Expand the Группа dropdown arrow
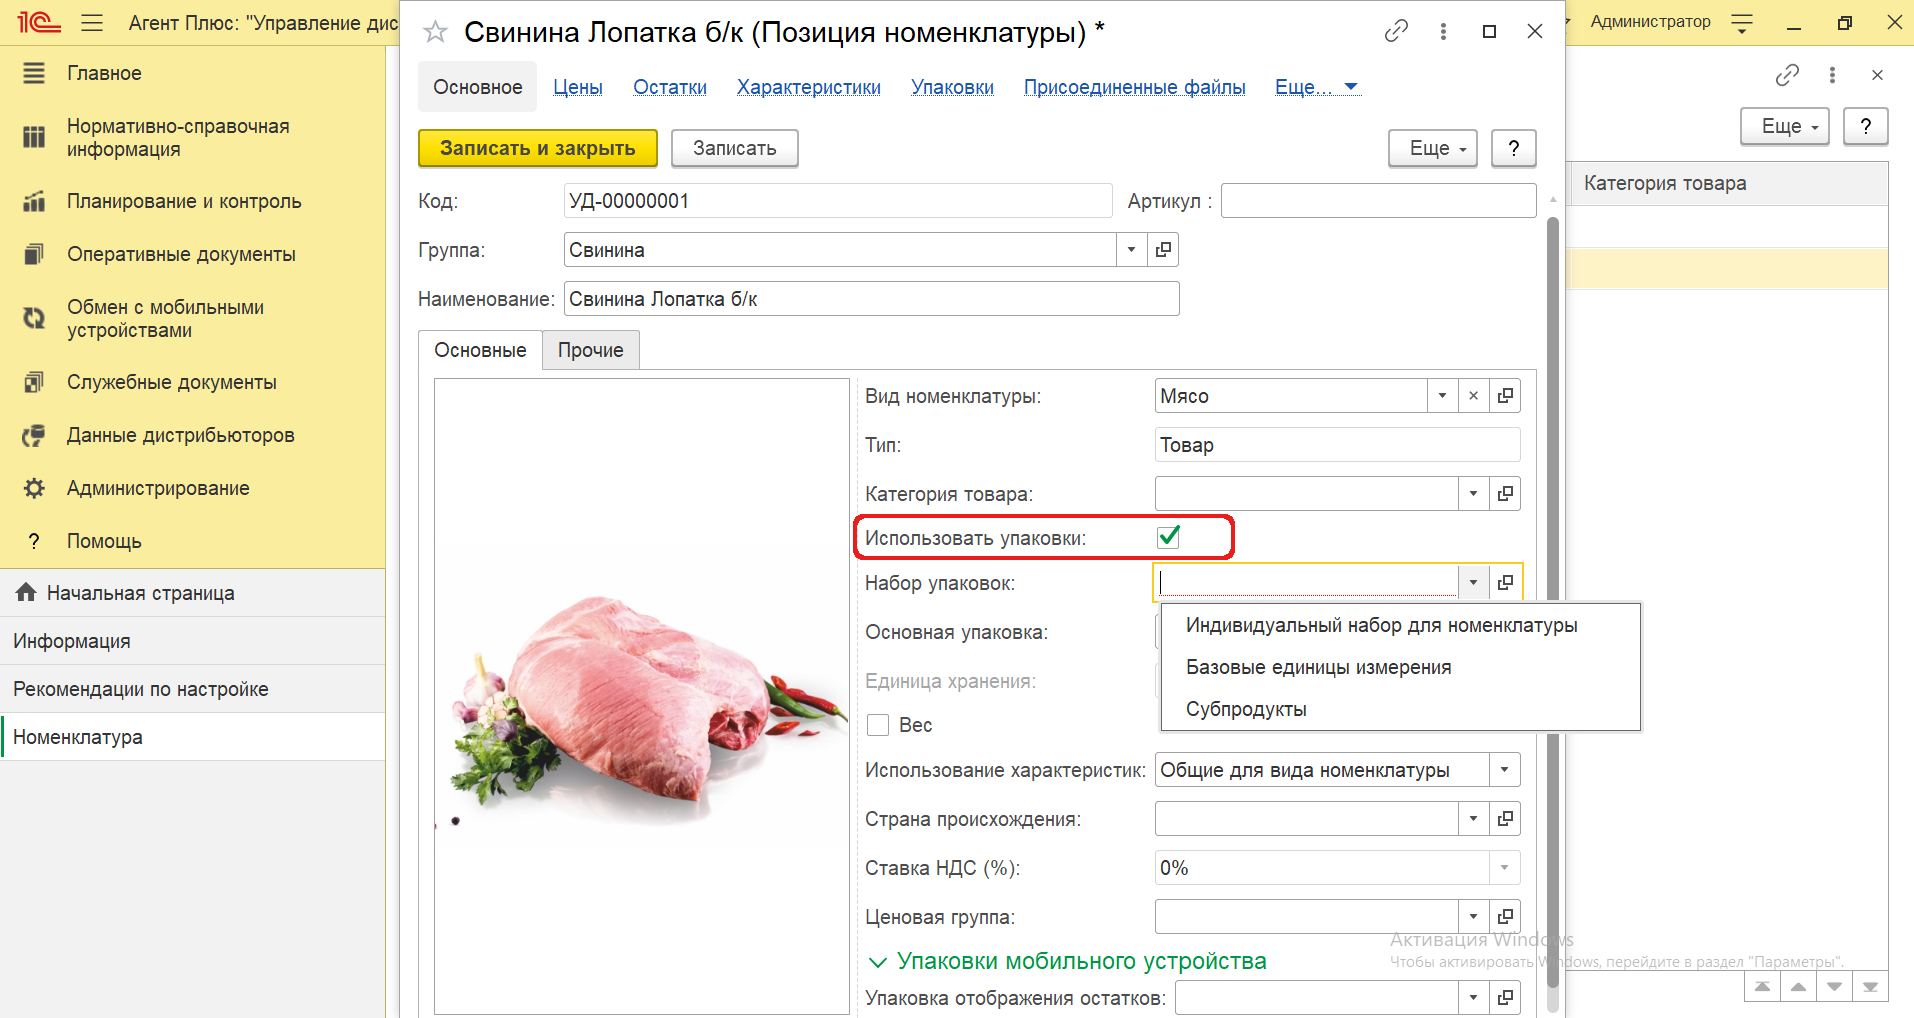This screenshot has width=1914, height=1018. tap(1131, 250)
